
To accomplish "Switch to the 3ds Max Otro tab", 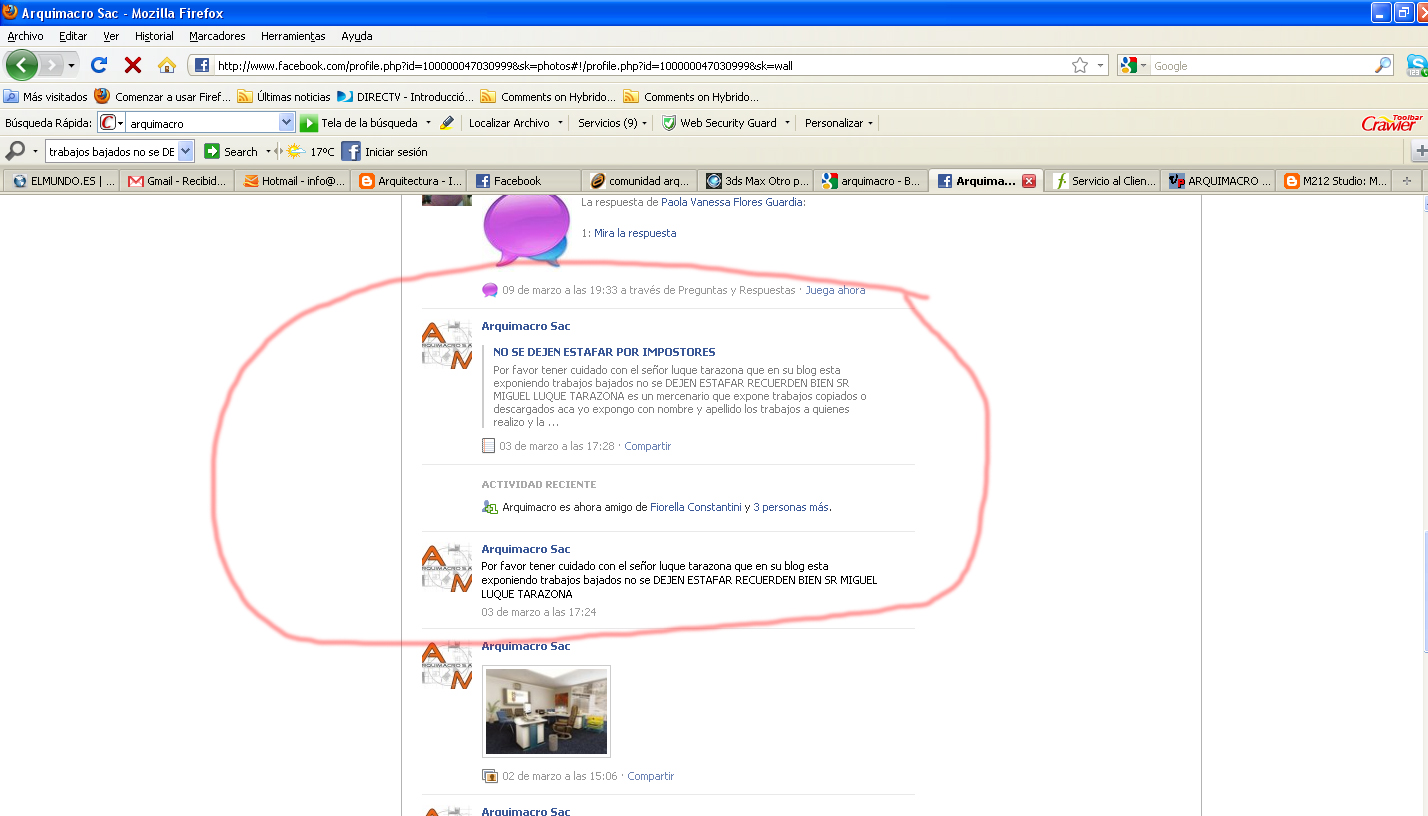I will [x=756, y=181].
